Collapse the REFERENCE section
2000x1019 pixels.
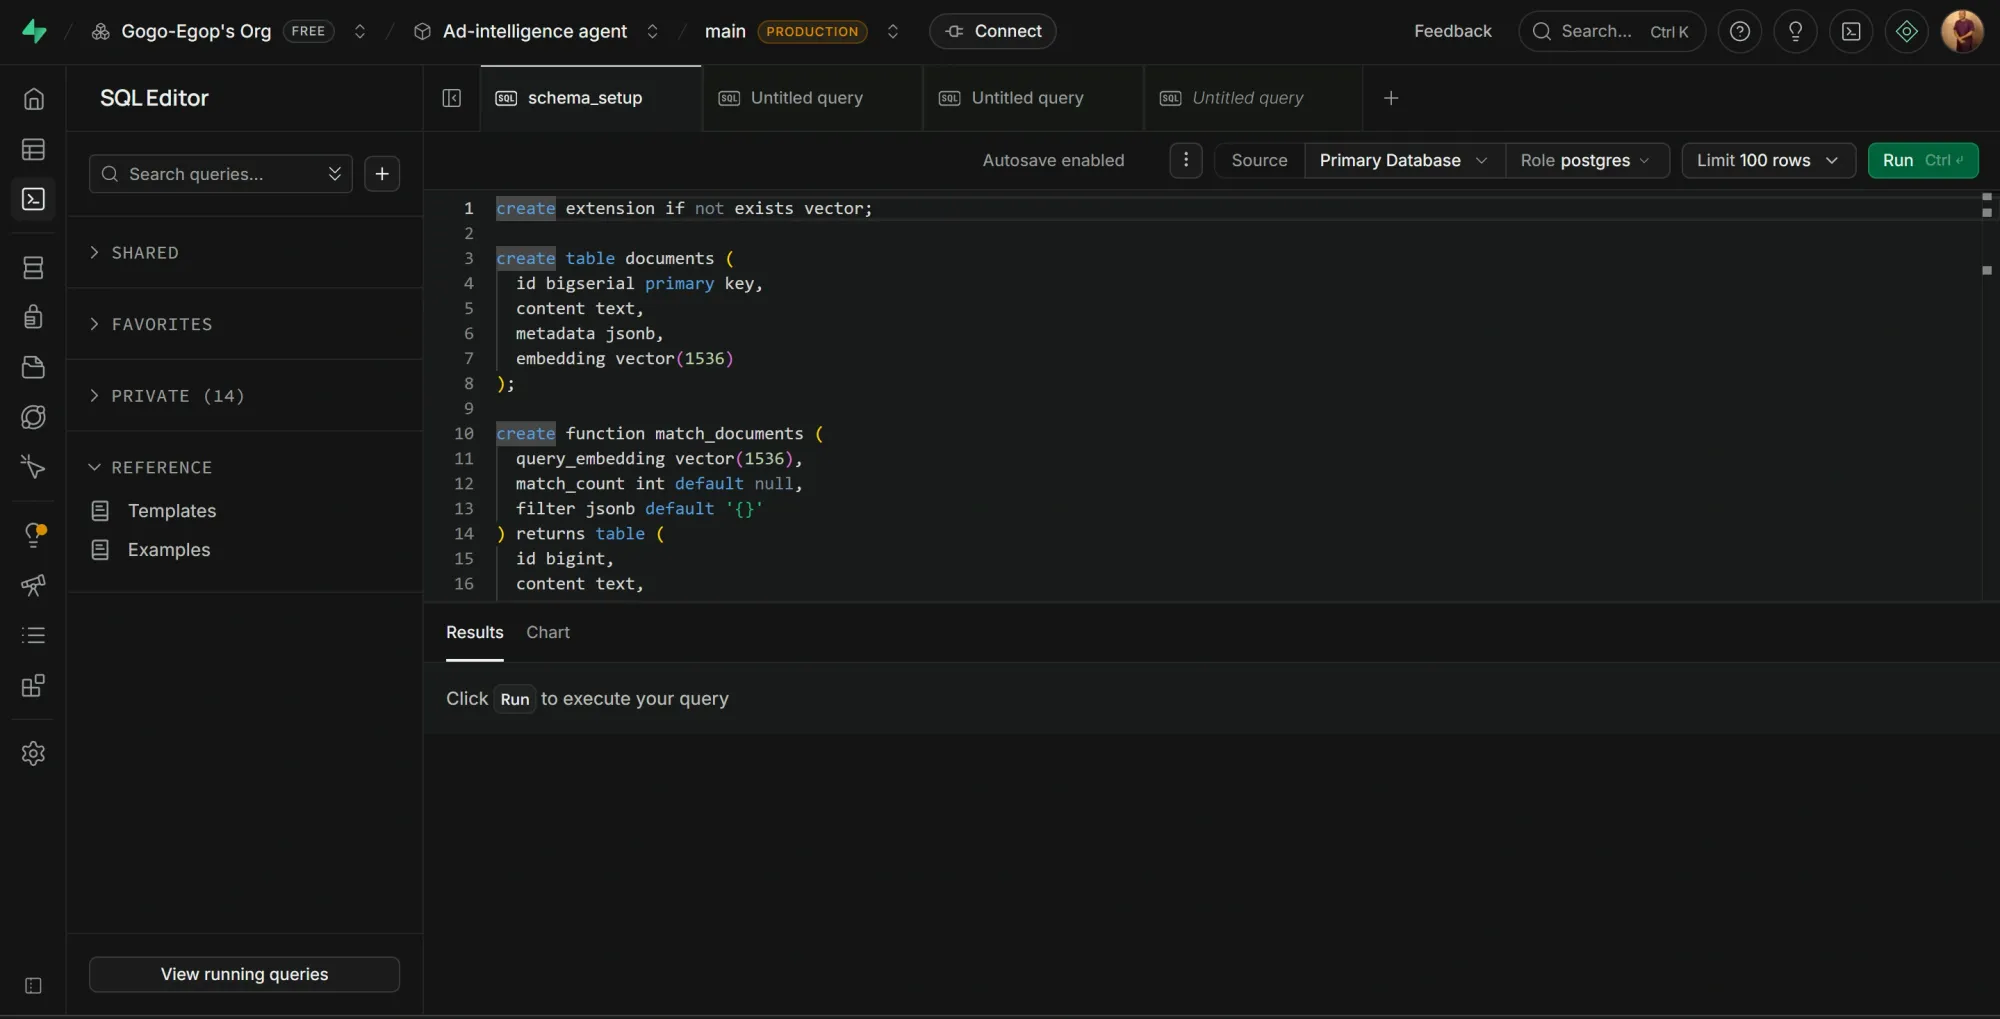(150, 467)
